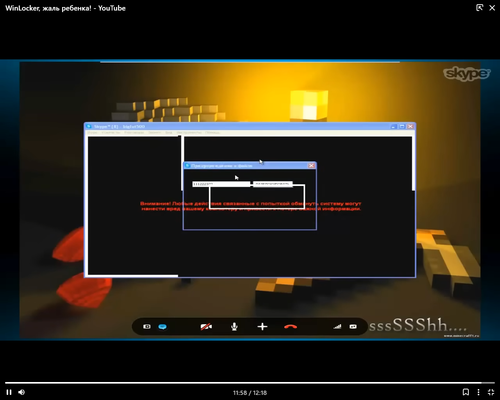The image size is (500, 400).
Task: Mute the player volume speaker icon
Action: (22, 392)
